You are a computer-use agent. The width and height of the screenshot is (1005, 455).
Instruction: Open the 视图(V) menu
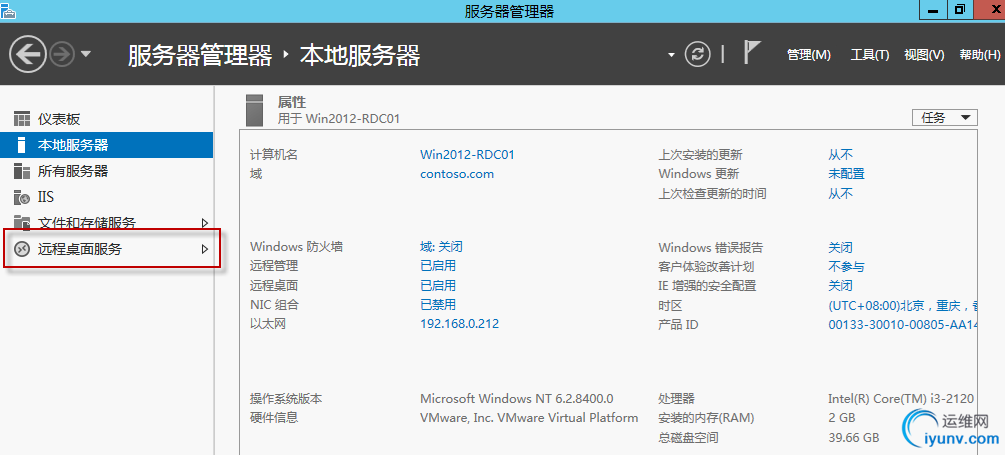tap(924, 55)
